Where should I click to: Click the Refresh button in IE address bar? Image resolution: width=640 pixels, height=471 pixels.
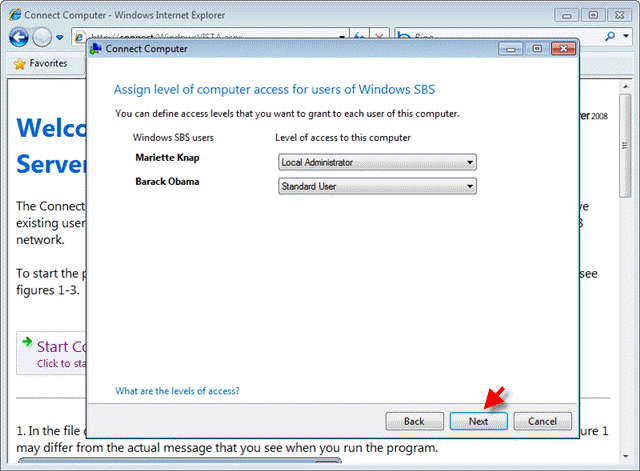tap(360, 35)
